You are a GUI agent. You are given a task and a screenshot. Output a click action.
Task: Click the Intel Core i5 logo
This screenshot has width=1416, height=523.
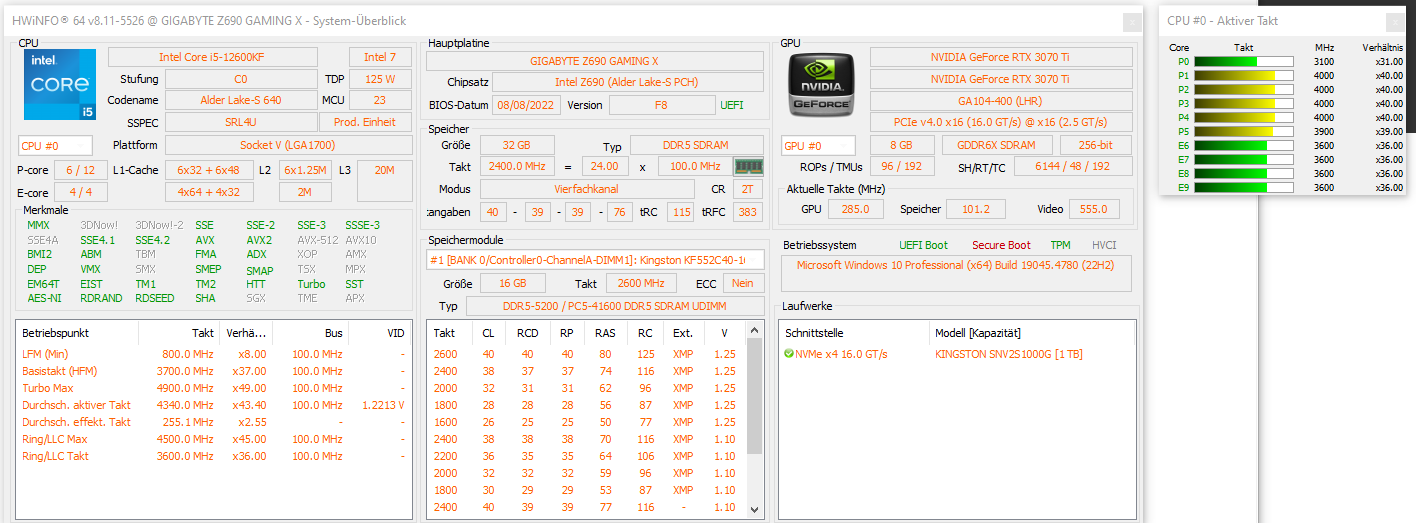click(x=59, y=85)
